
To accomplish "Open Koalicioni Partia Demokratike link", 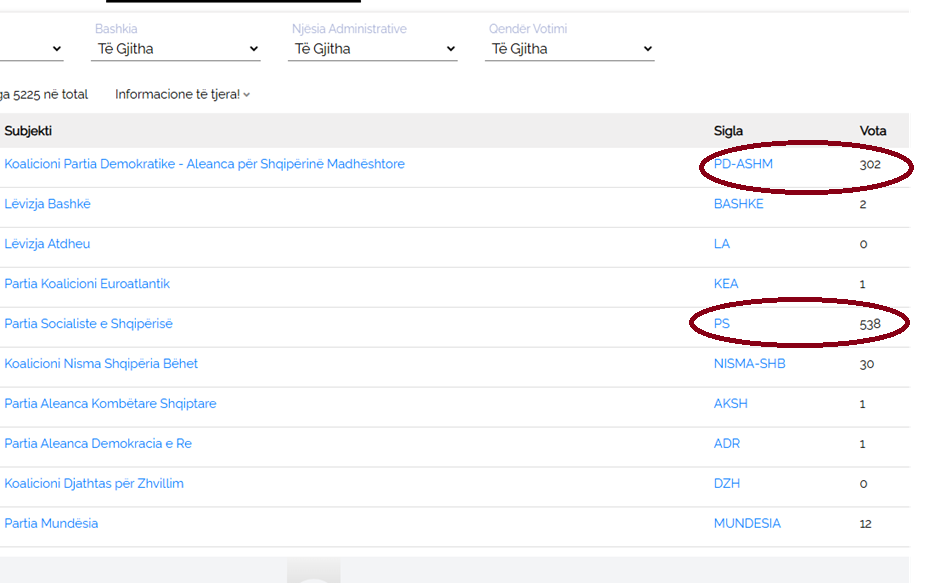I will pos(205,164).
